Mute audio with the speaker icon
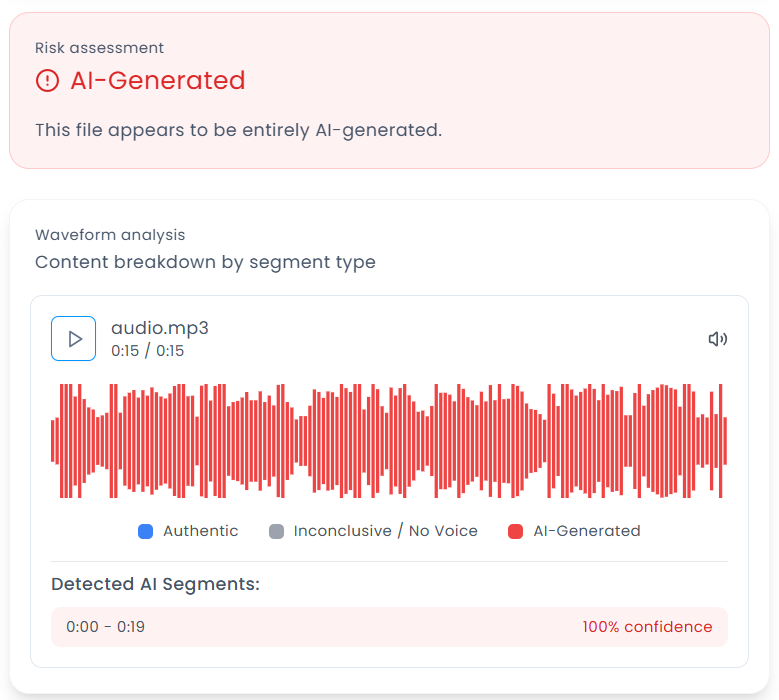779x700 pixels. point(717,339)
